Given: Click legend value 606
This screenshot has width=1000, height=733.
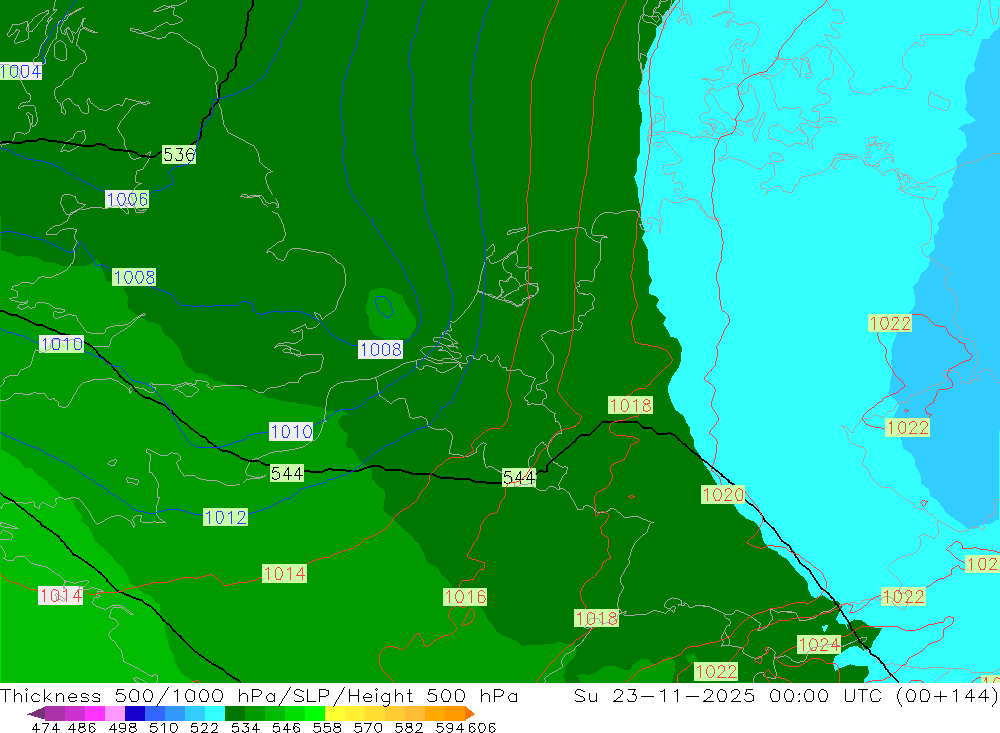Looking at the screenshot, I should [x=482, y=727].
